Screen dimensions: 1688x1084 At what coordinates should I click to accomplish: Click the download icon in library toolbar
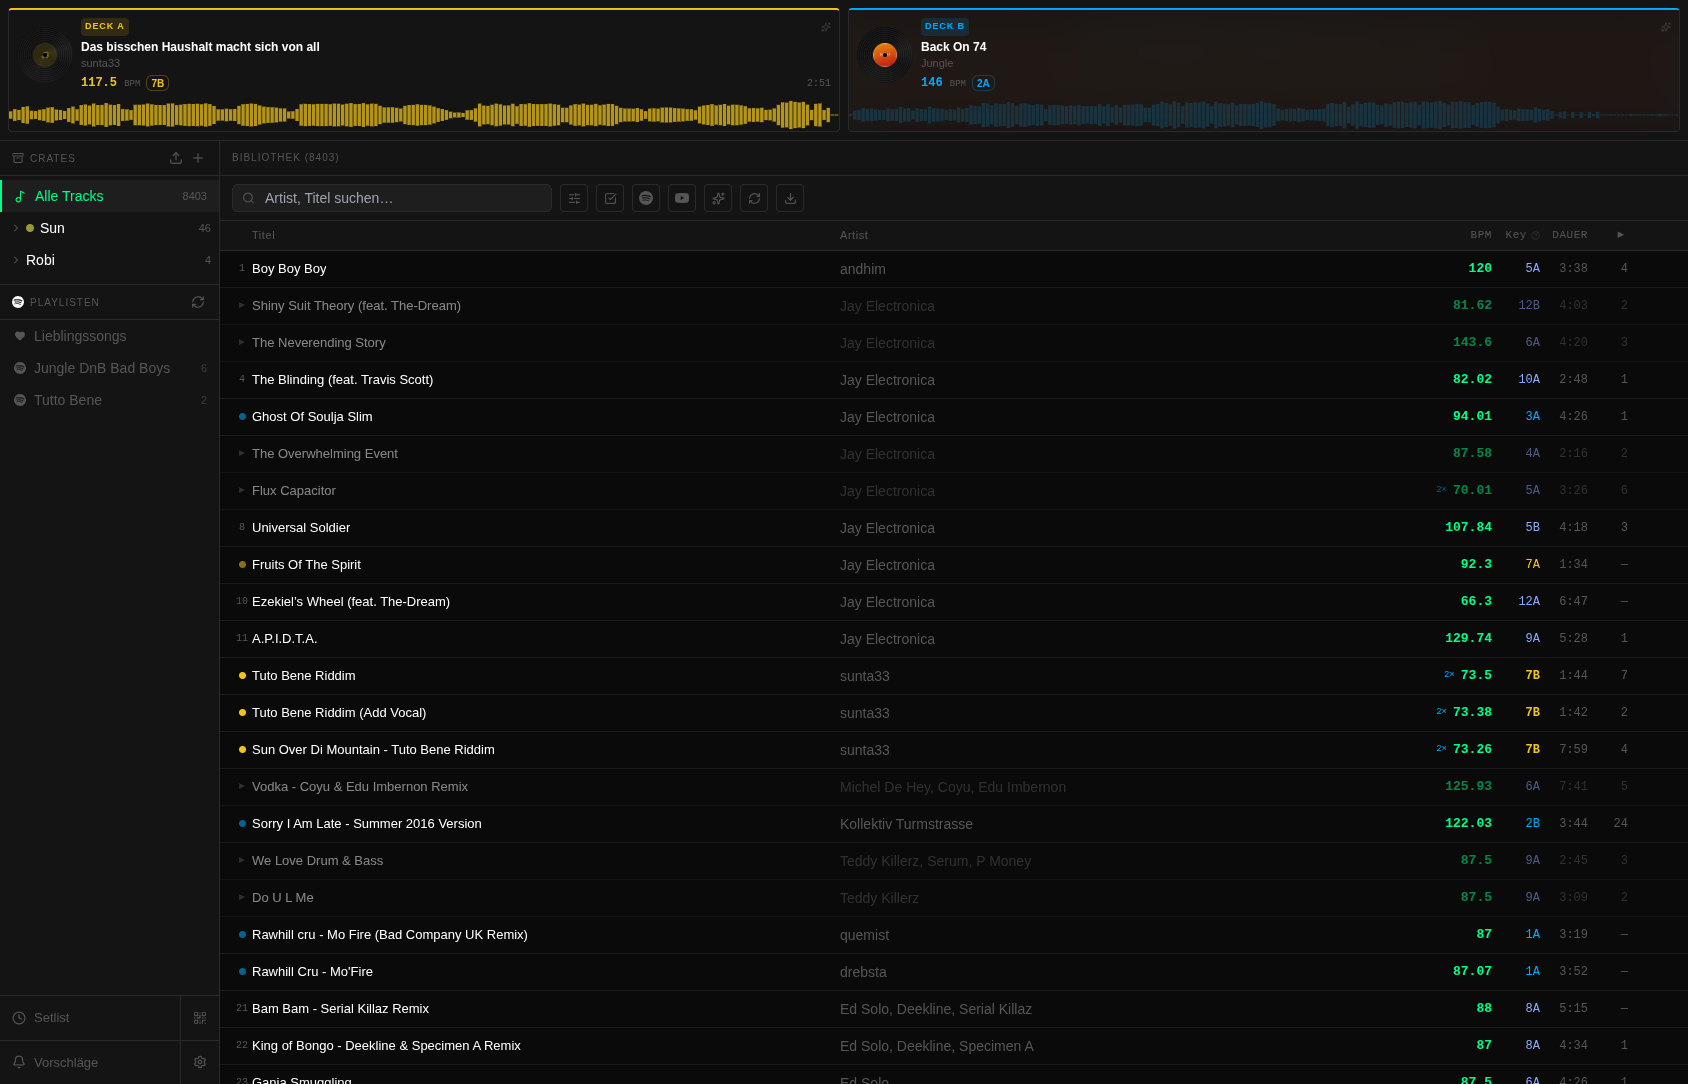(790, 198)
